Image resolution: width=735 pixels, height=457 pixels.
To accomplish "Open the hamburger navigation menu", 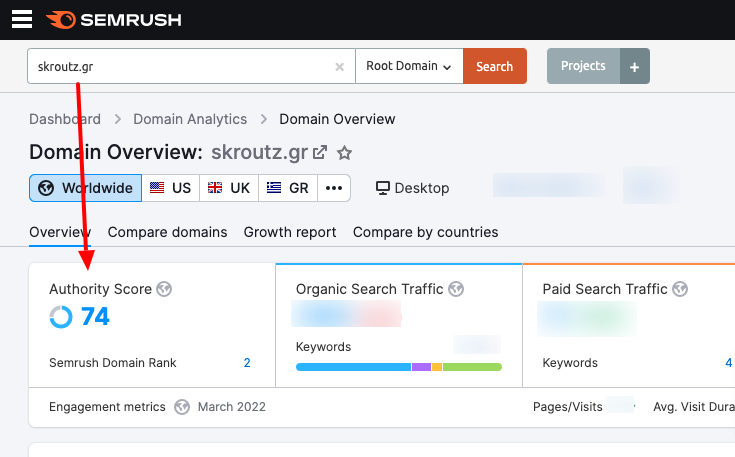I will pyautogui.click(x=22, y=20).
